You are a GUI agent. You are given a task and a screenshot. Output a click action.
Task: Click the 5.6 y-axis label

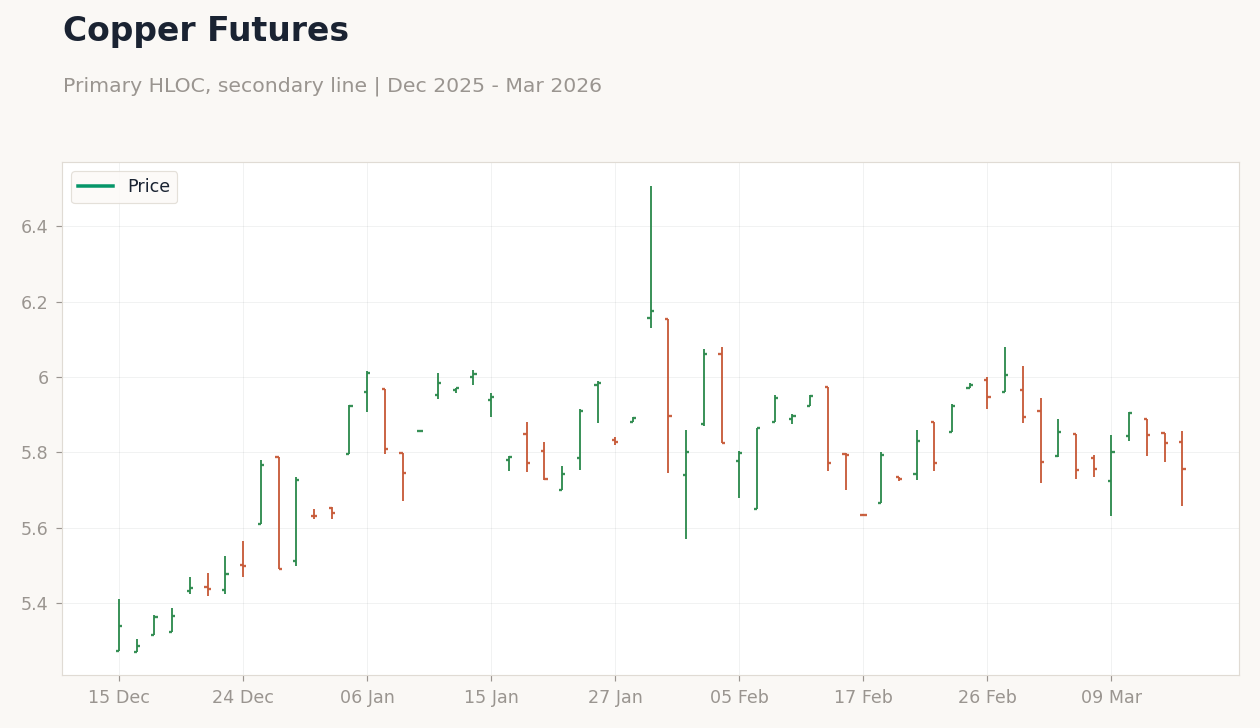click(35, 528)
